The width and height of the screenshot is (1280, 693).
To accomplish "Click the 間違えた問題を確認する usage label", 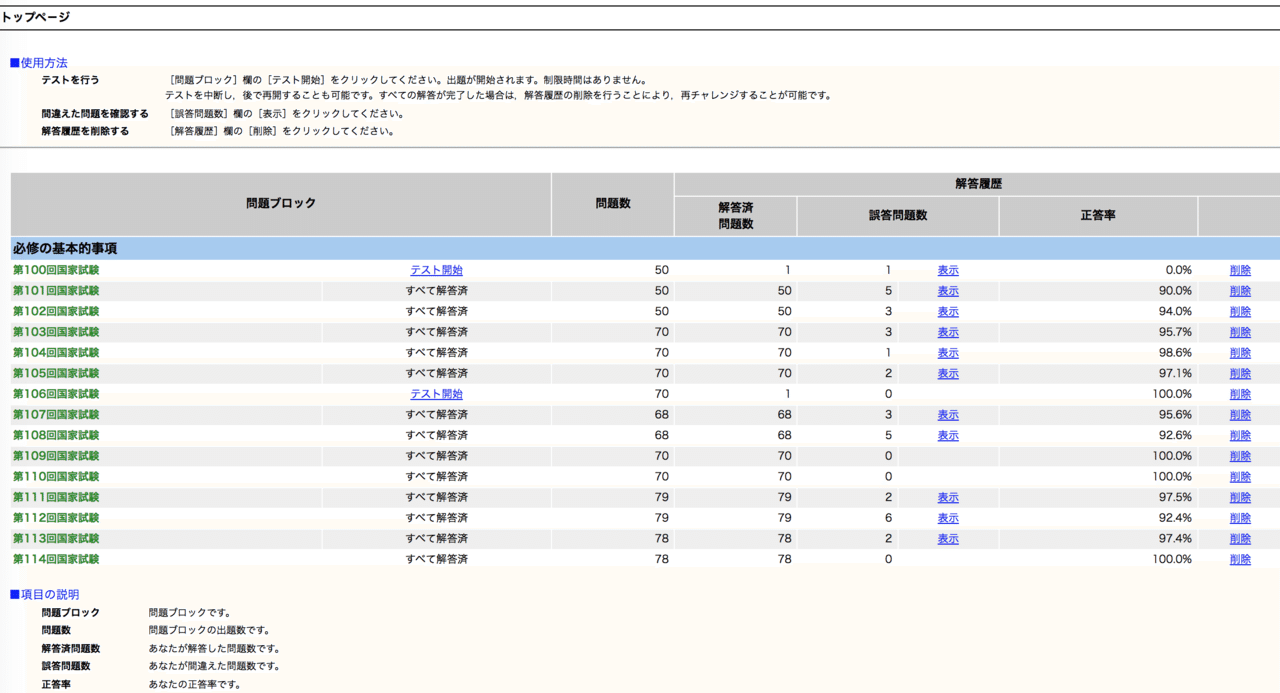I will (95, 114).
